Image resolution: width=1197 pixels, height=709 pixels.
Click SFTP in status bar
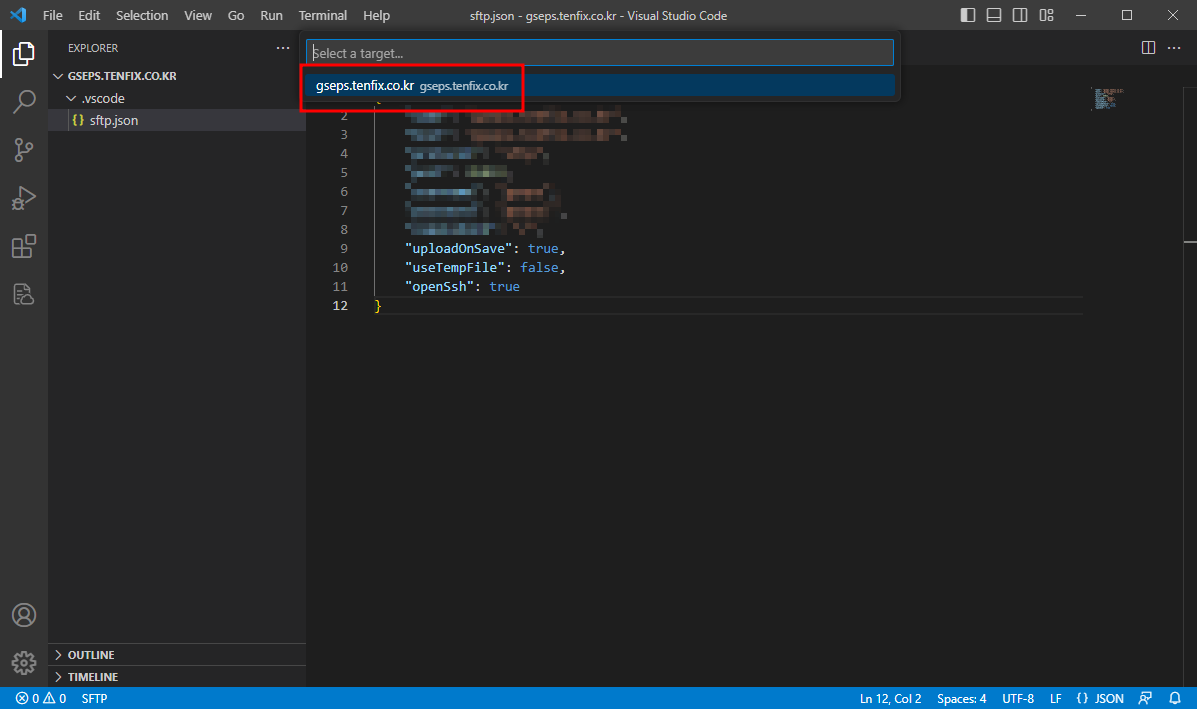click(x=94, y=698)
